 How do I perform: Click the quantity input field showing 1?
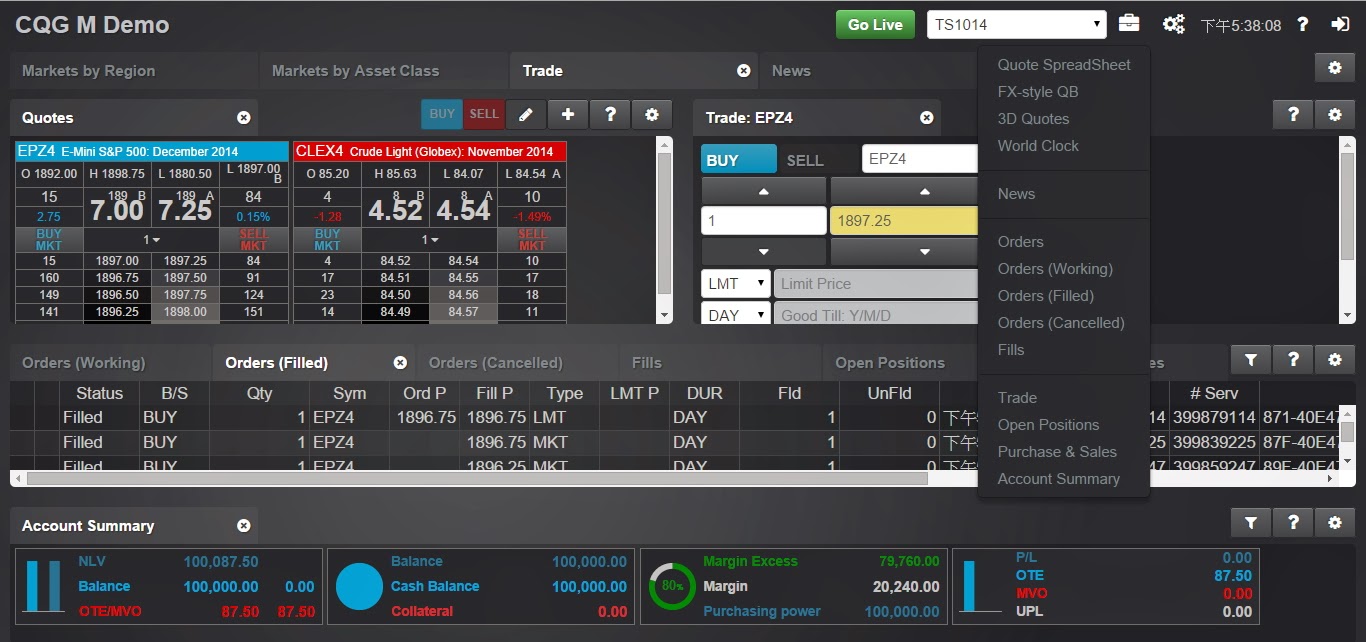tap(764, 221)
